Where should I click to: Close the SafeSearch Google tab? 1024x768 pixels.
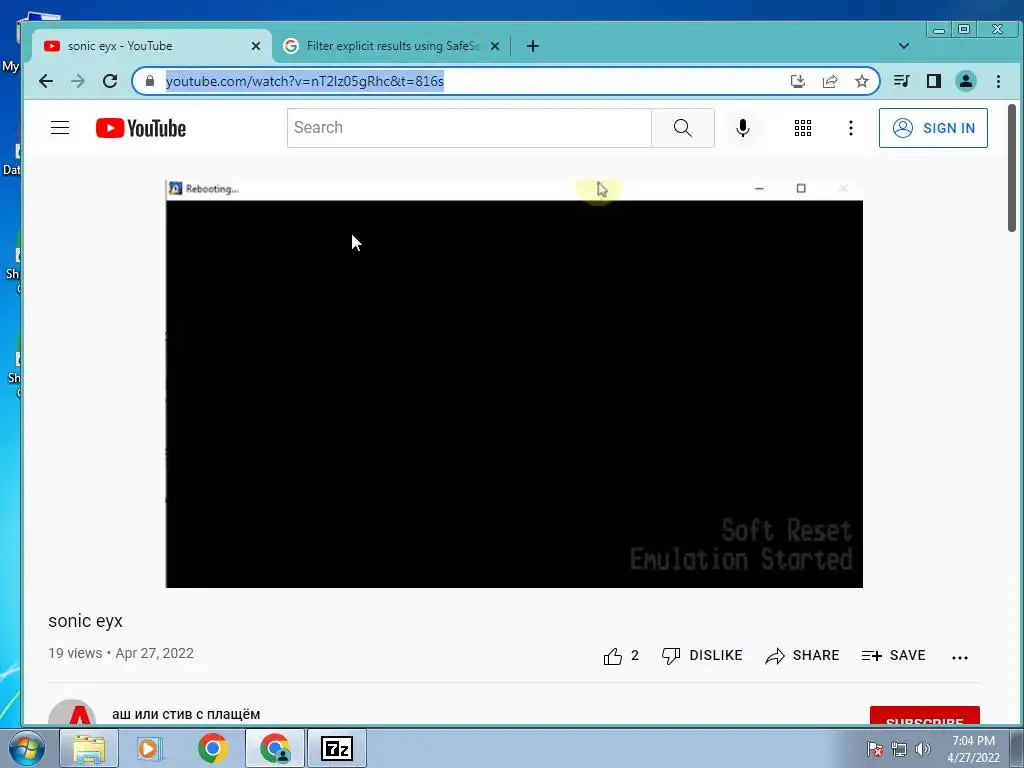coord(494,46)
